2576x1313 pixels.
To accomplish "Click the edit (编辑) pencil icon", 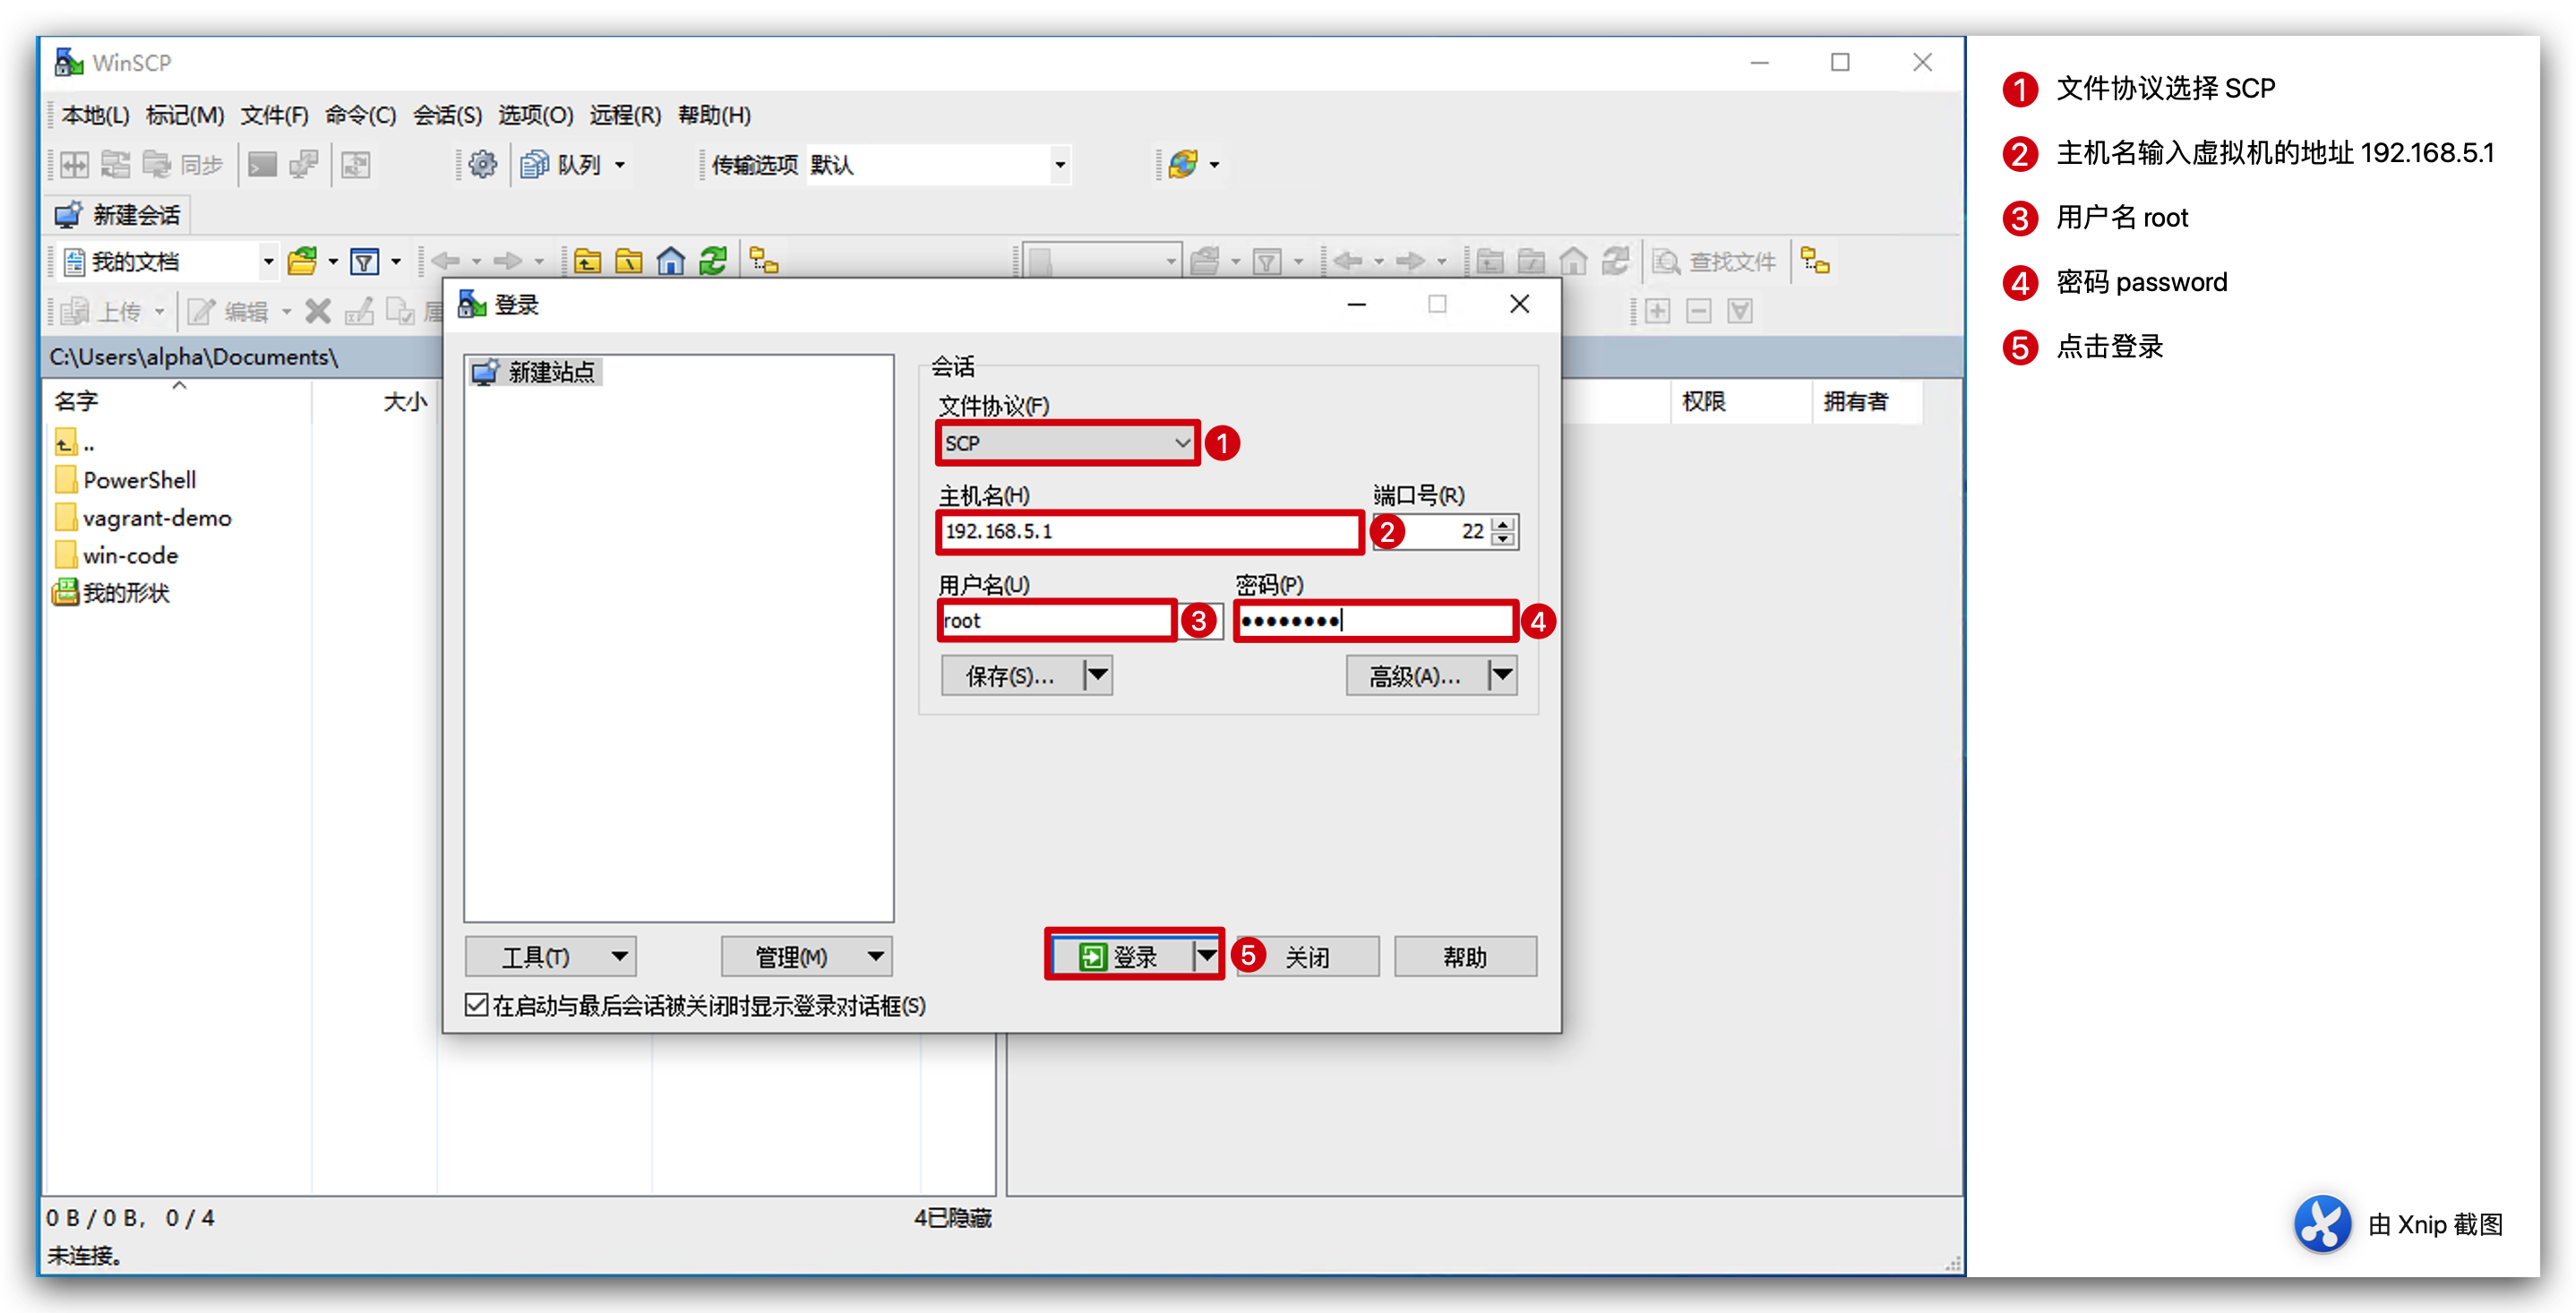I will tap(201, 312).
